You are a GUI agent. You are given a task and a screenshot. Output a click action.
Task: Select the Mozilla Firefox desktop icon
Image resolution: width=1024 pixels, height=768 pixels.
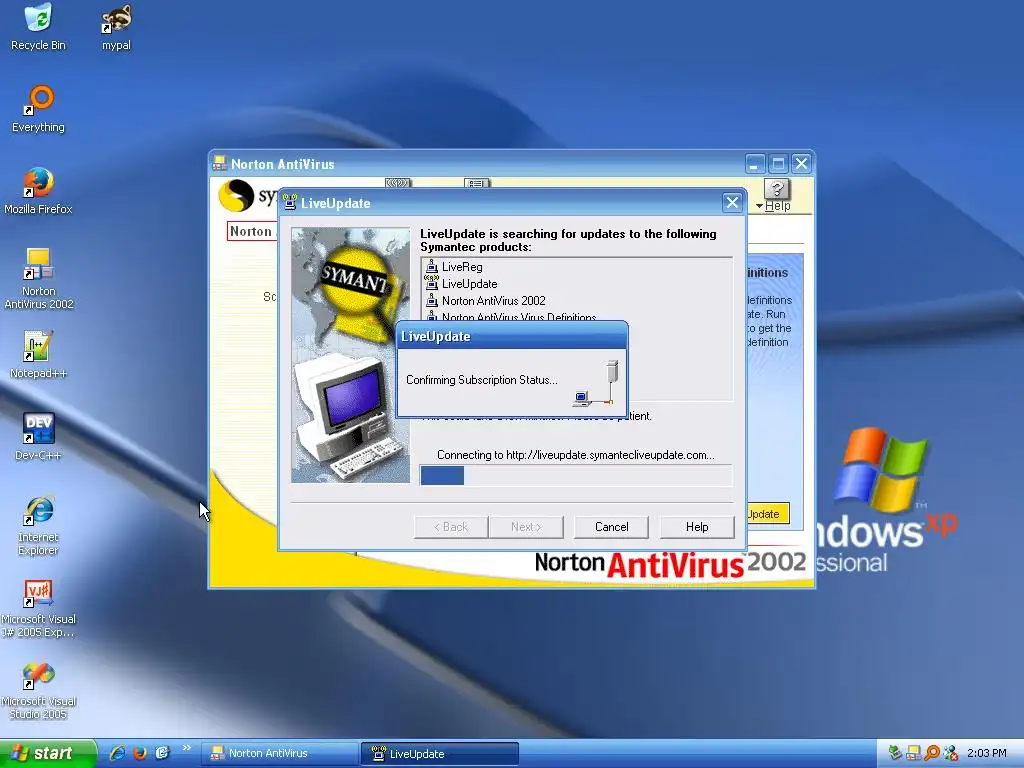[38, 191]
